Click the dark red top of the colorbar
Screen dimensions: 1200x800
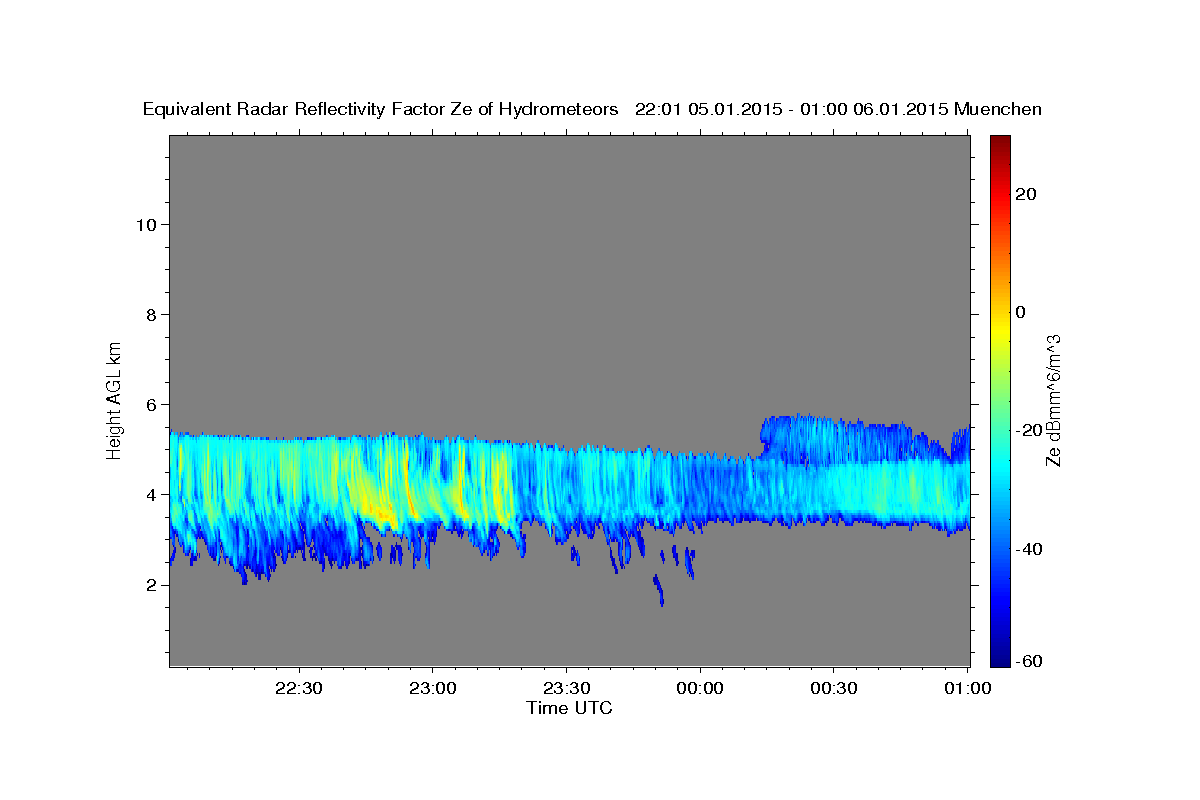point(1000,143)
